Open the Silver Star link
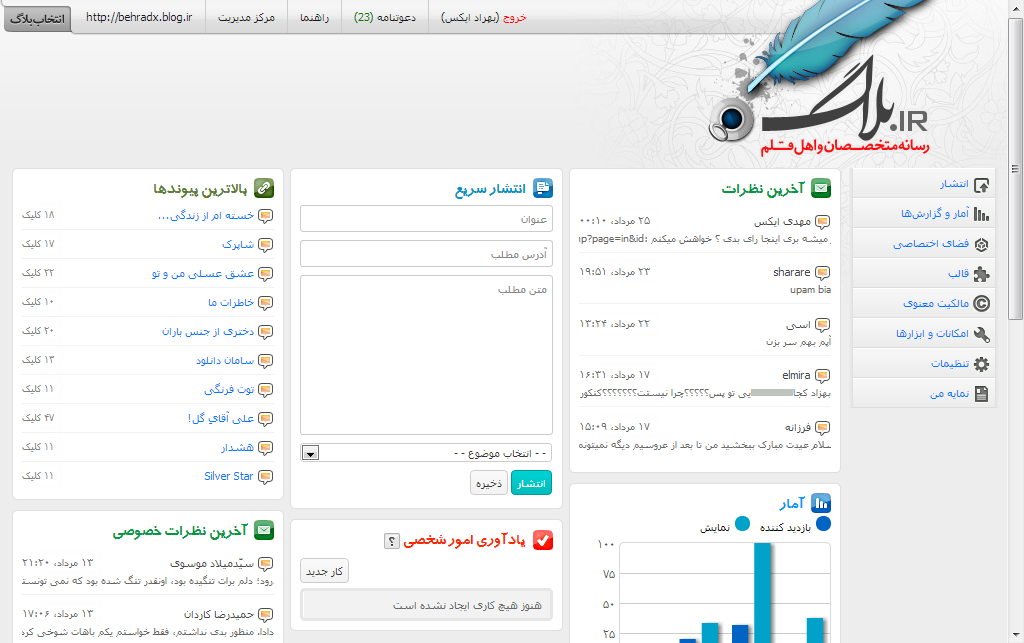1024x643 pixels. pyautogui.click(x=229, y=477)
